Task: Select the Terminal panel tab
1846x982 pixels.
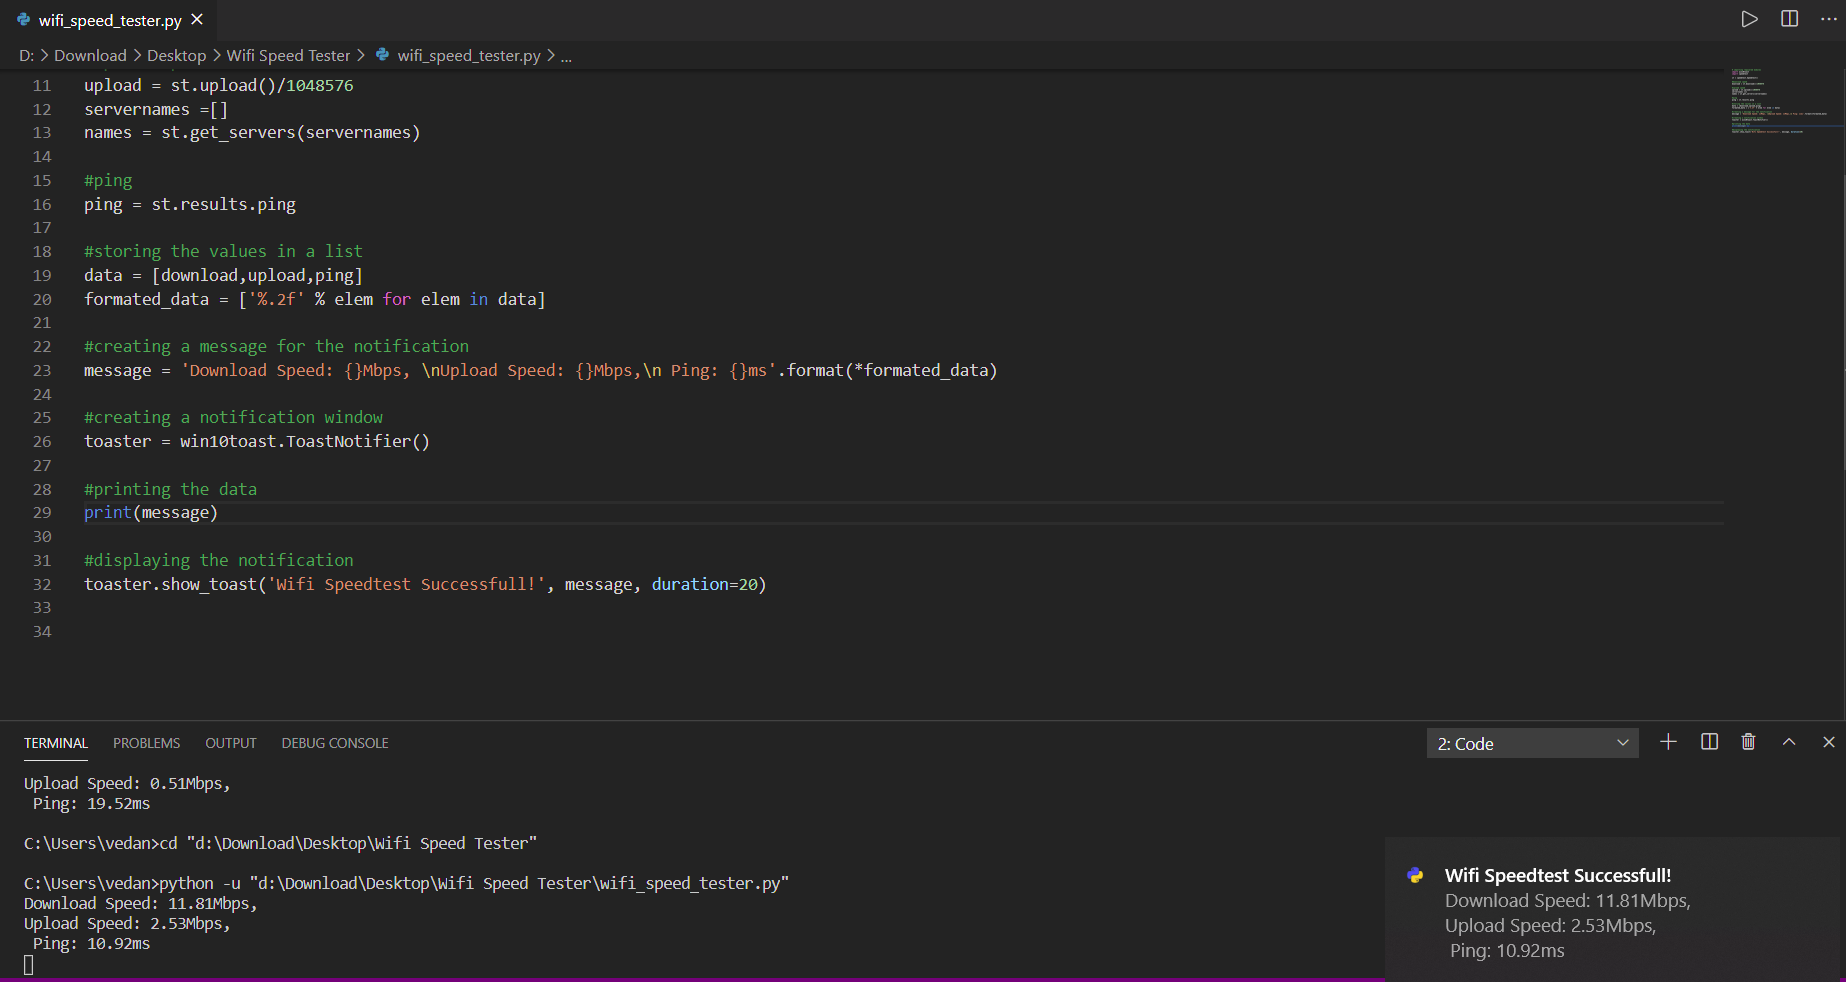Action: point(56,743)
